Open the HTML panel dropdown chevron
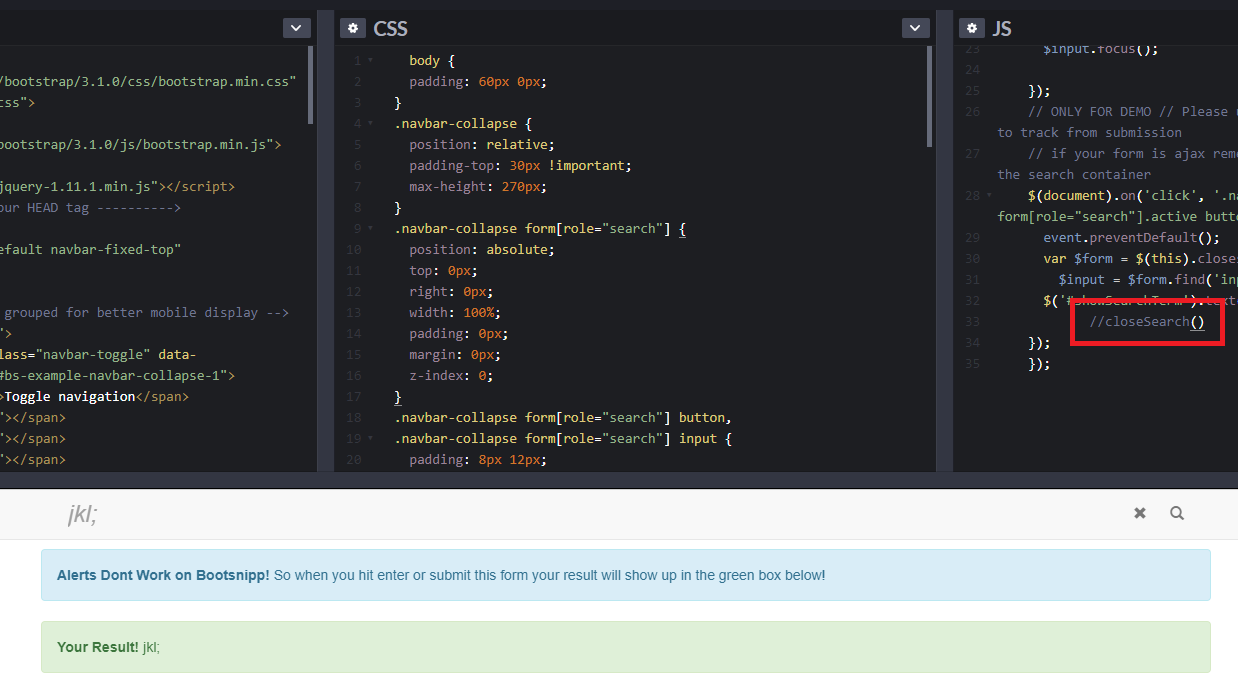 (297, 28)
